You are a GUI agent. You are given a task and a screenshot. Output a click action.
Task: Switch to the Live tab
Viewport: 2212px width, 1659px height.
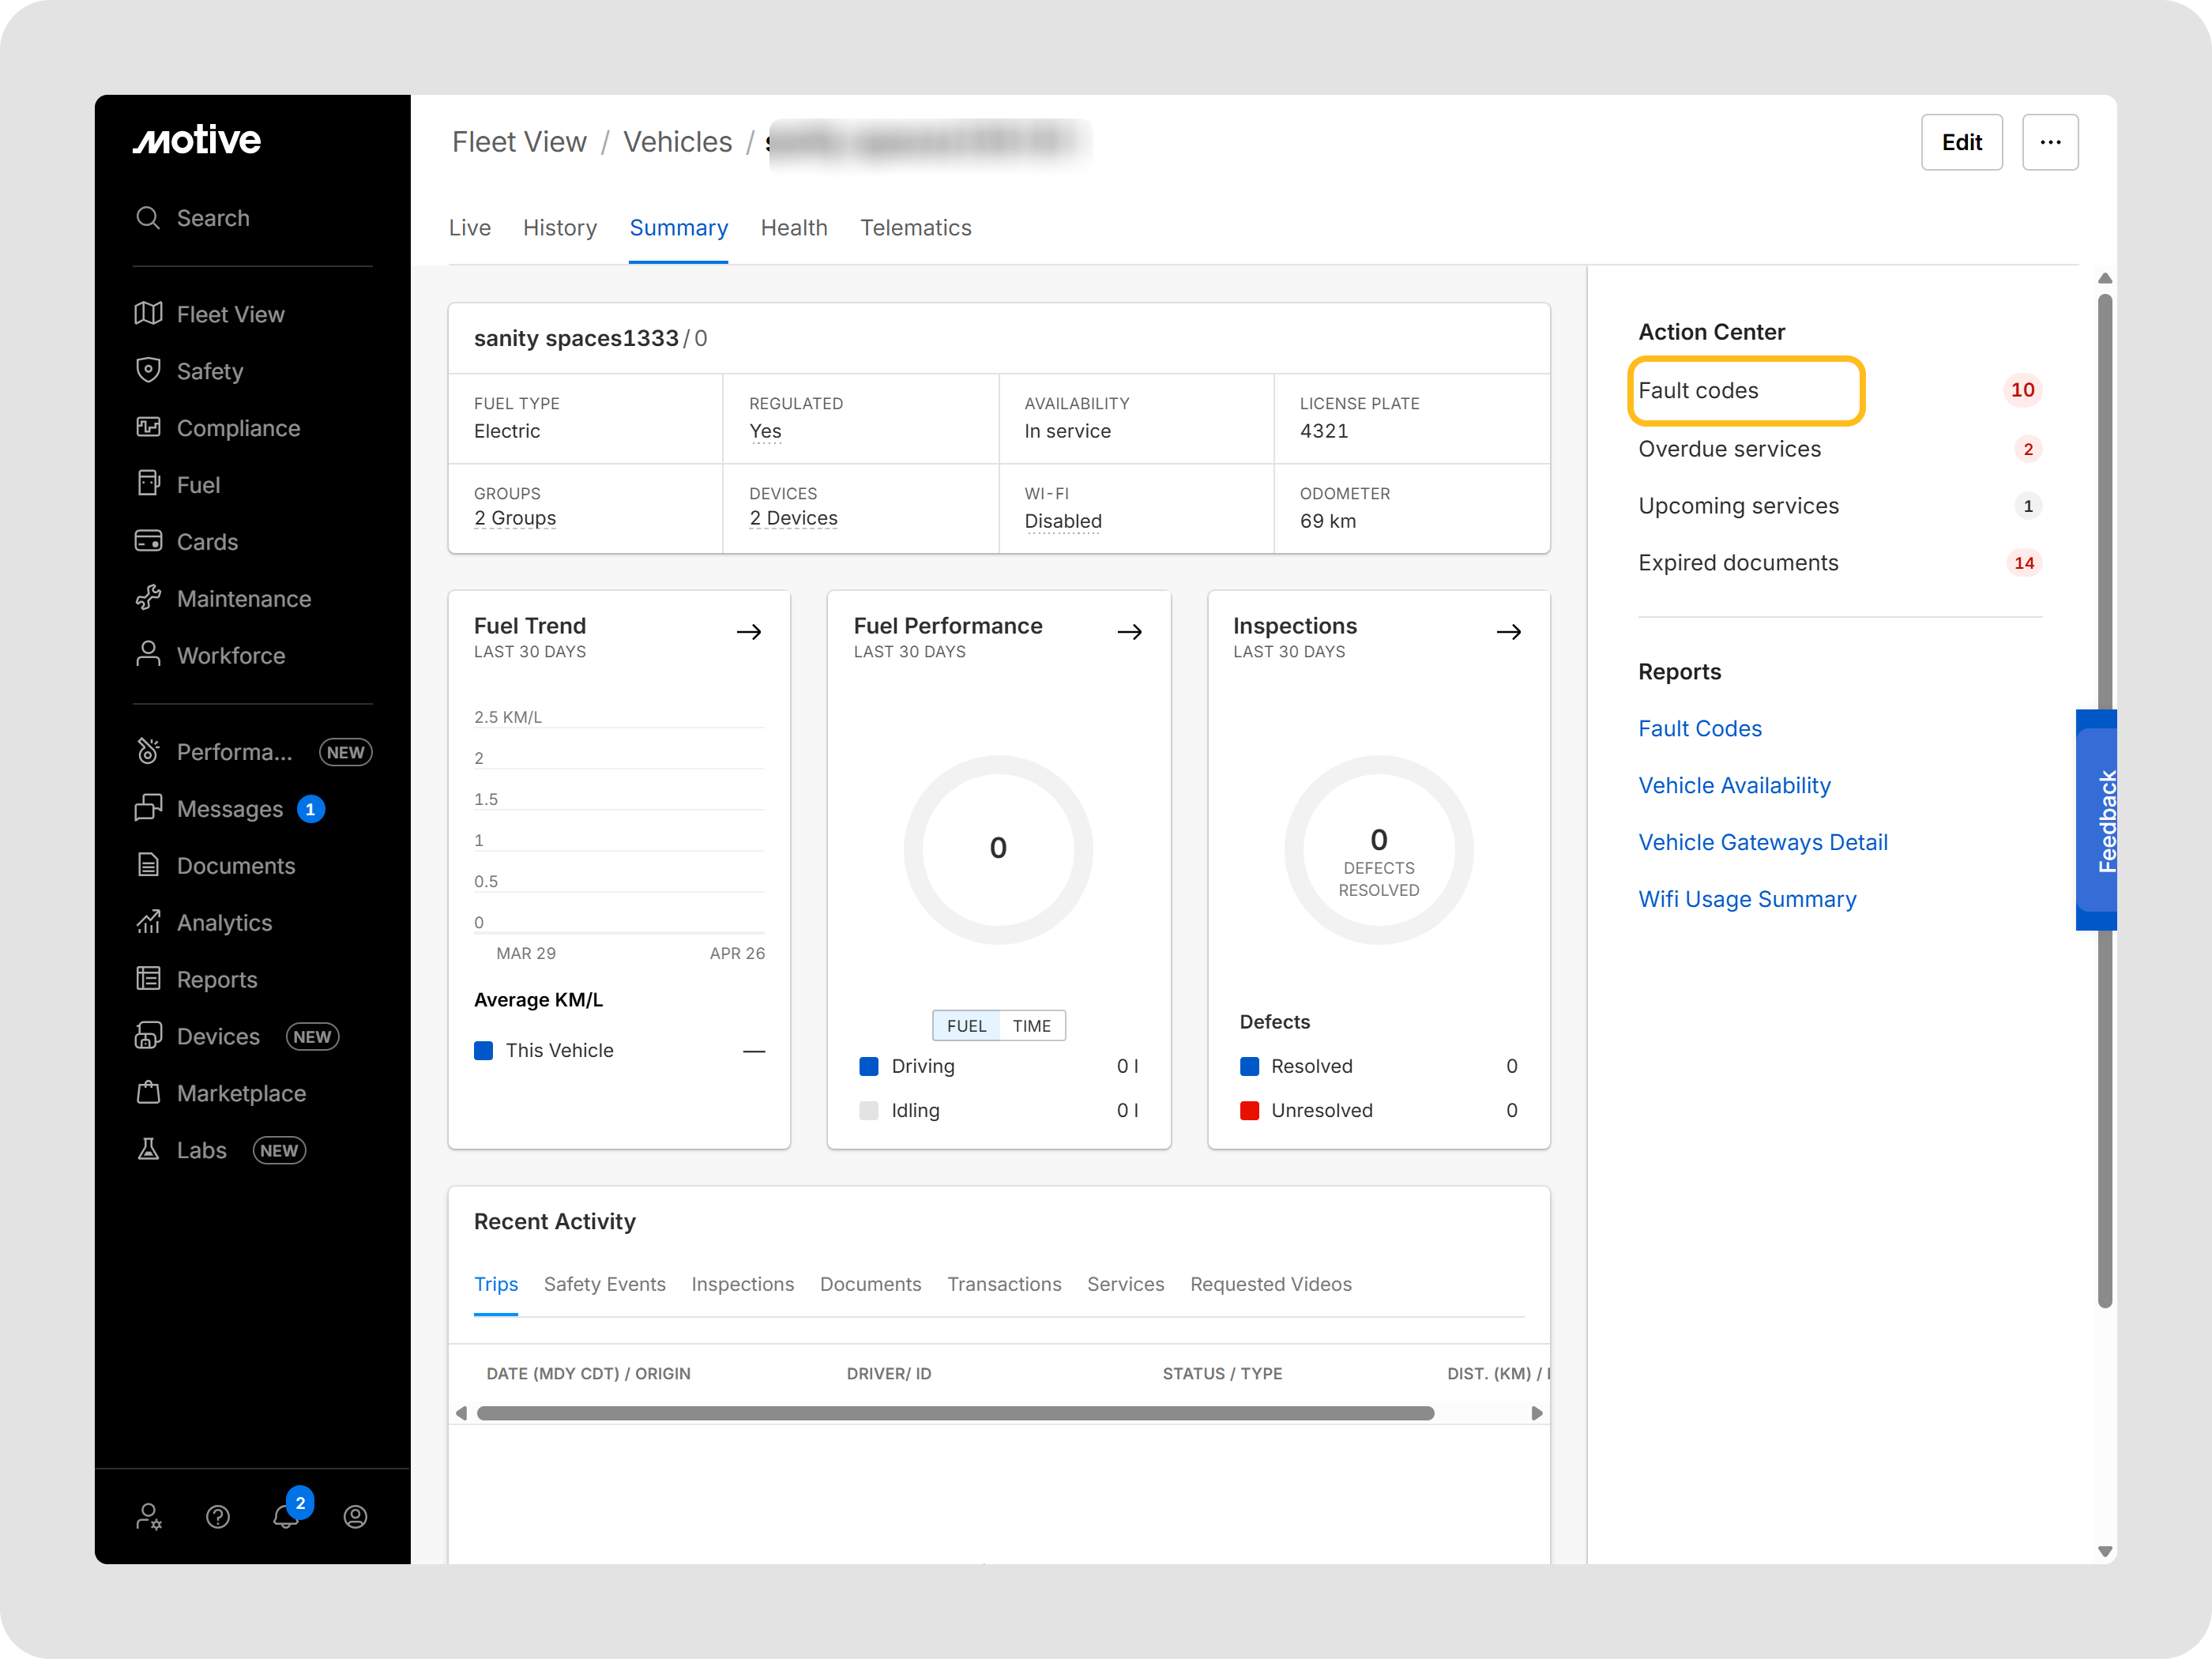coord(470,228)
